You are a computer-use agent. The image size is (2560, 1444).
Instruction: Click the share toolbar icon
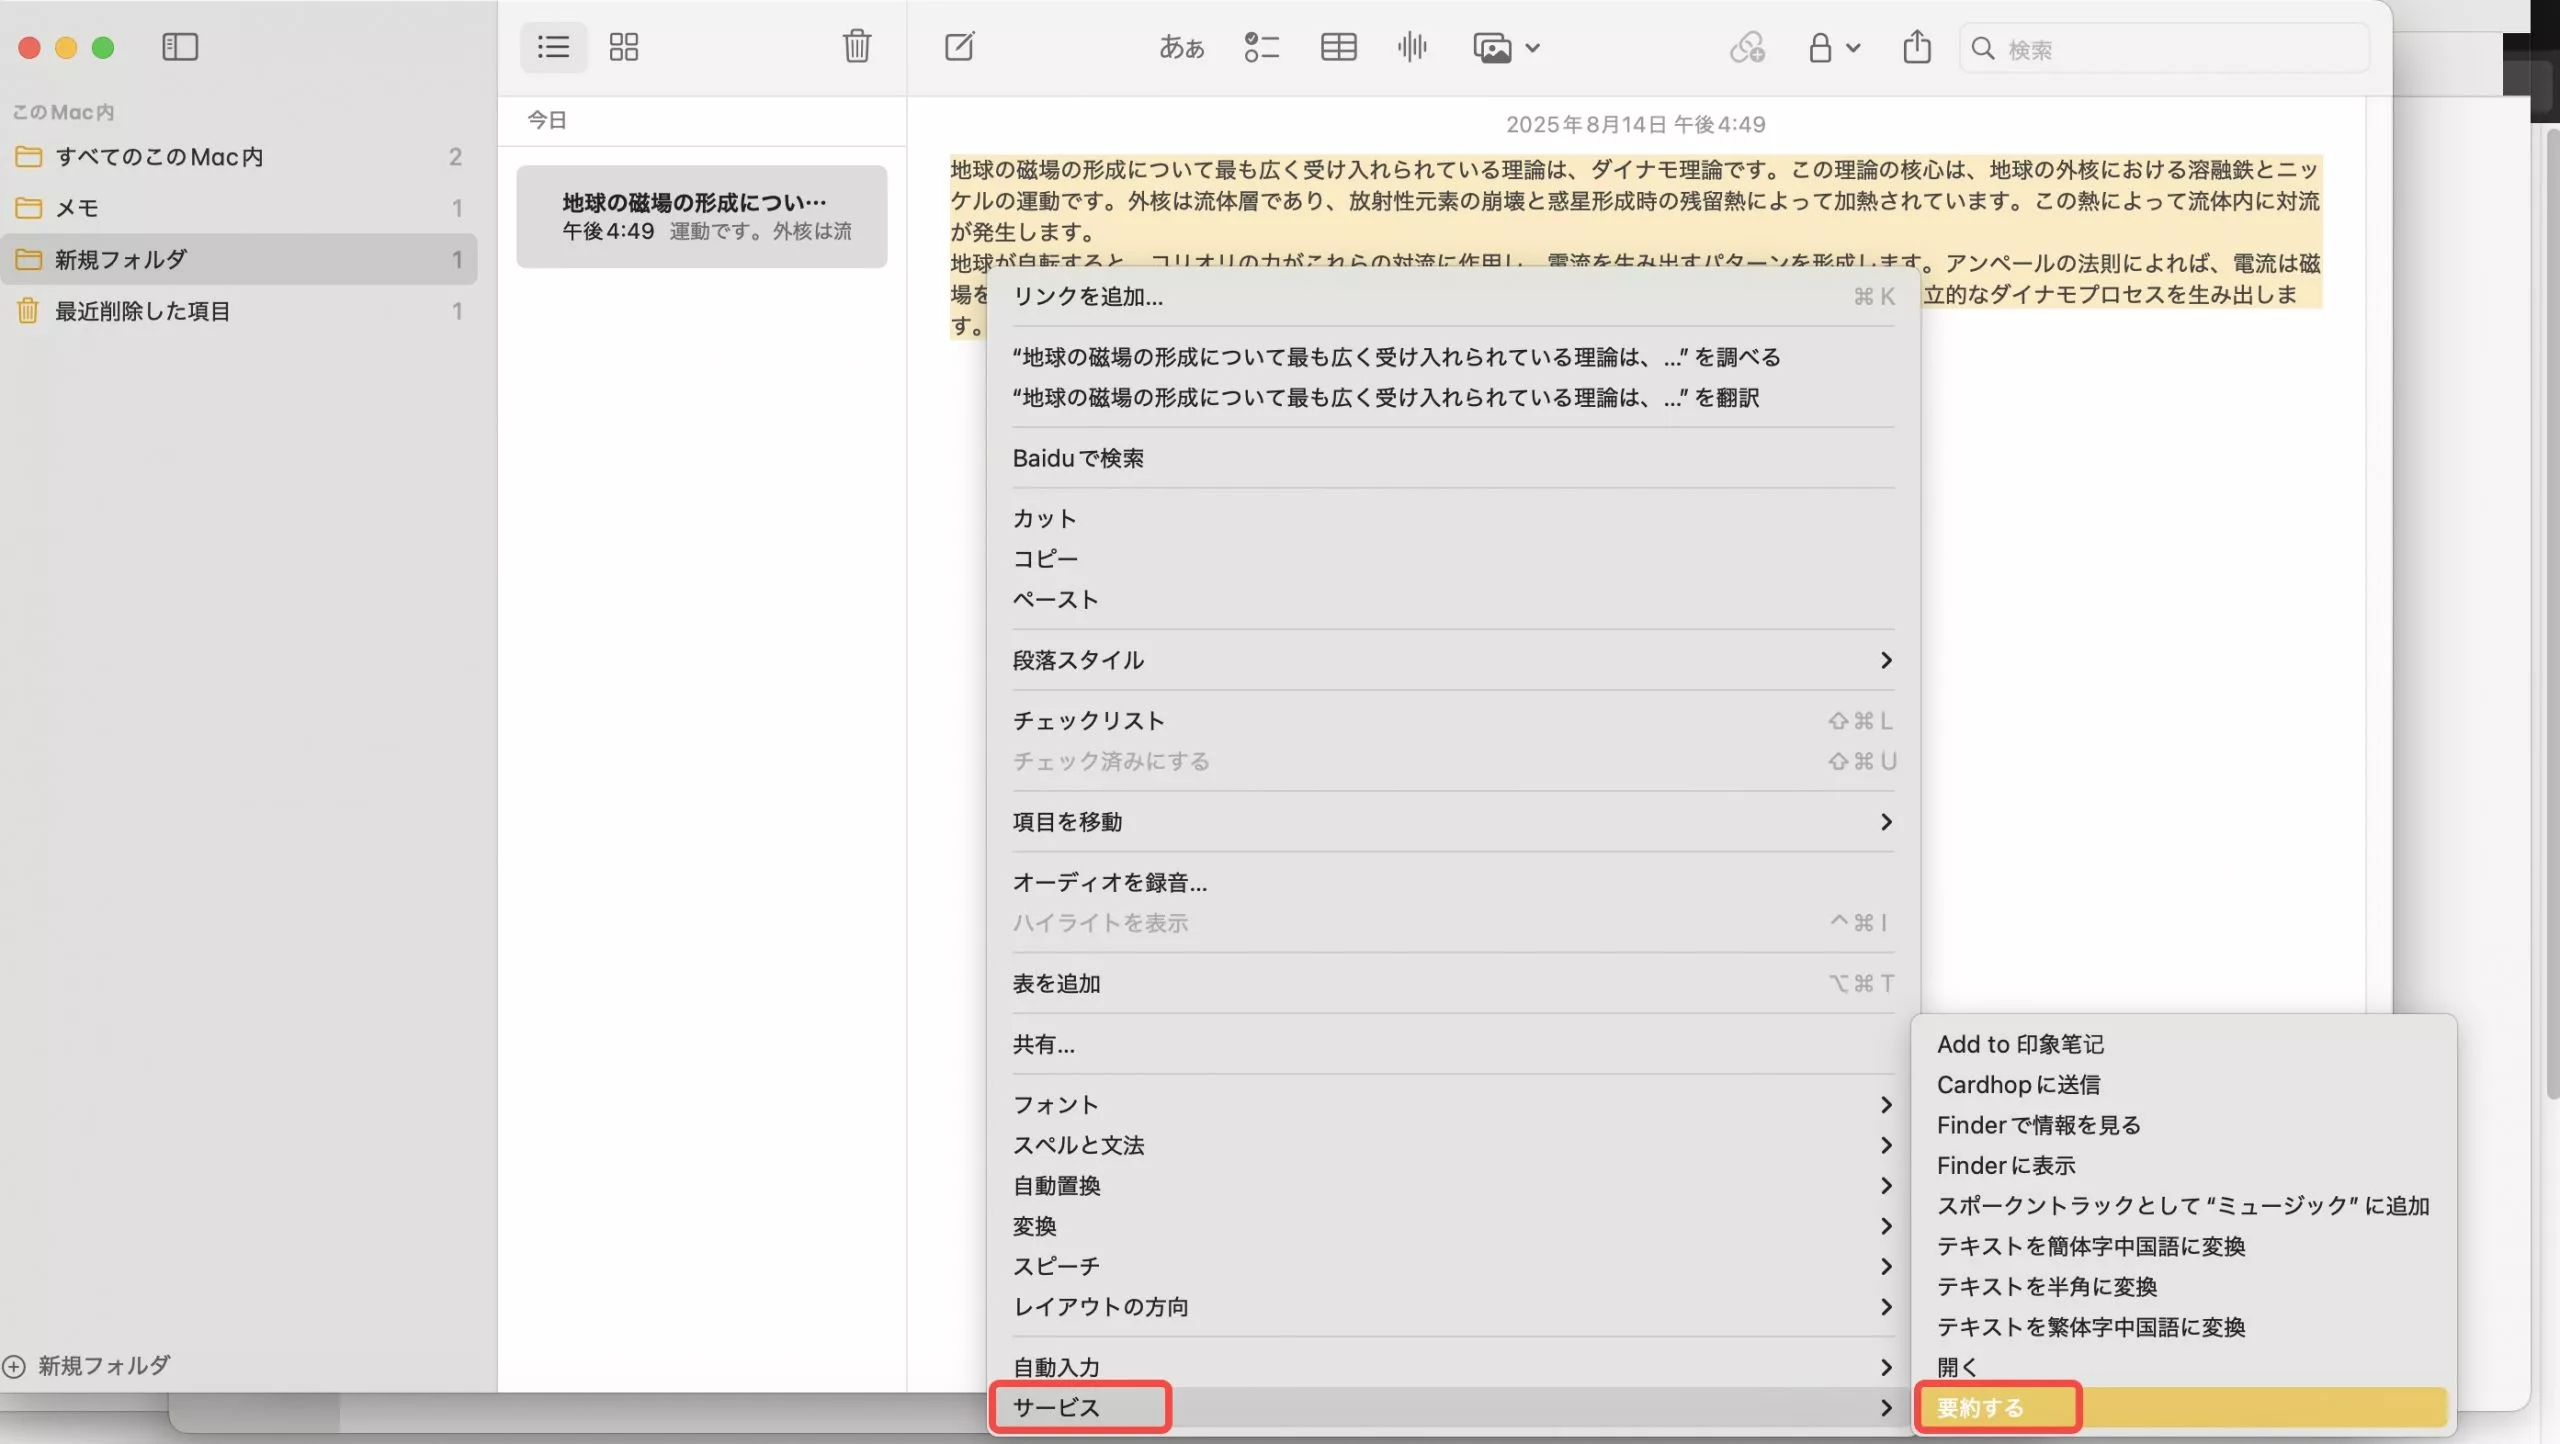tap(1916, 47)
